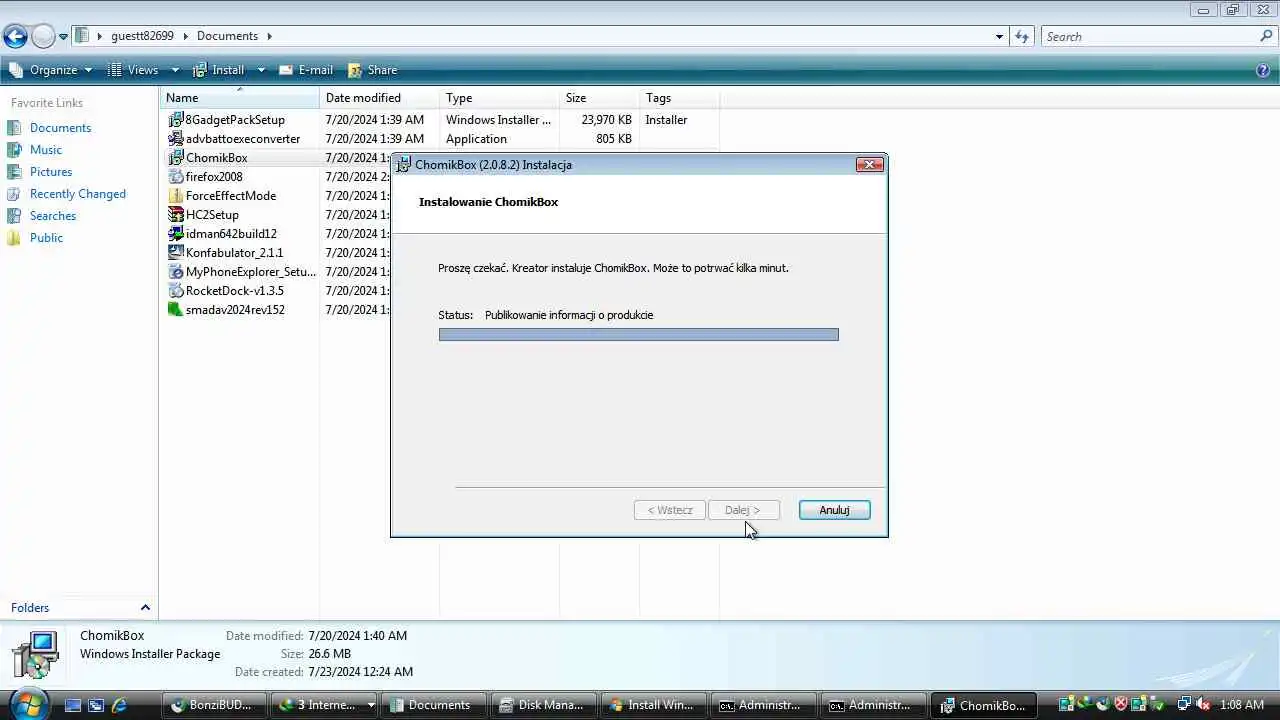The image size is (1280, 720).
Task: Click the volume muted tray icon
Action: point(1203,704)
